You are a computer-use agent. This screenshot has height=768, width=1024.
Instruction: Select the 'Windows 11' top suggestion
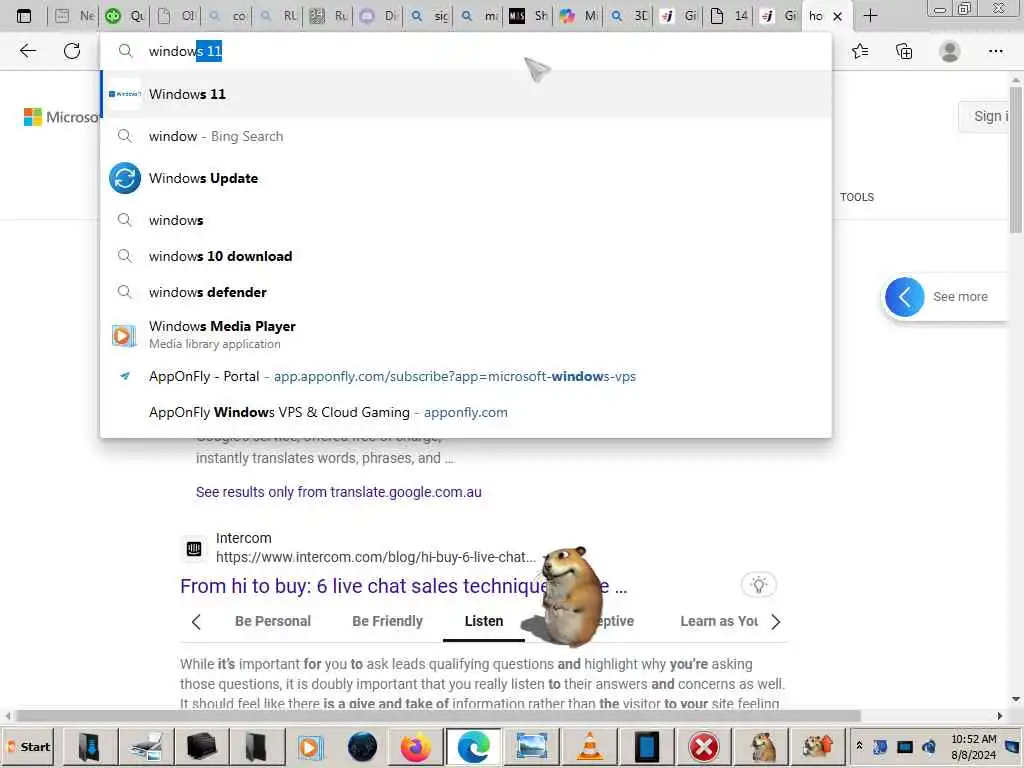click(x=466, y=94)
